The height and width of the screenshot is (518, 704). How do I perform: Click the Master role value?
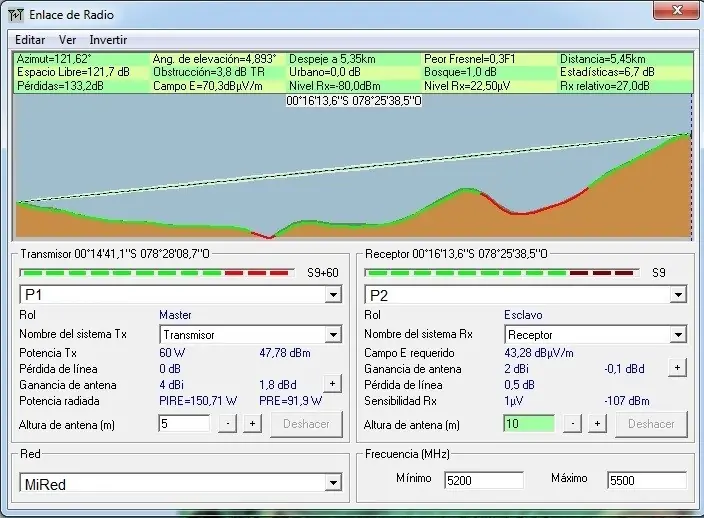pyautogui.click(x=175, y=315)
